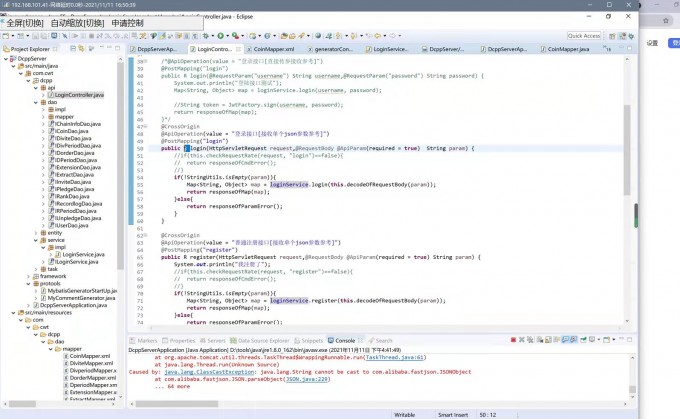The width and height of the screenshot is (680, 419).
Task: Go to next annotation arrow icon
Action: [x=340, y=36]
